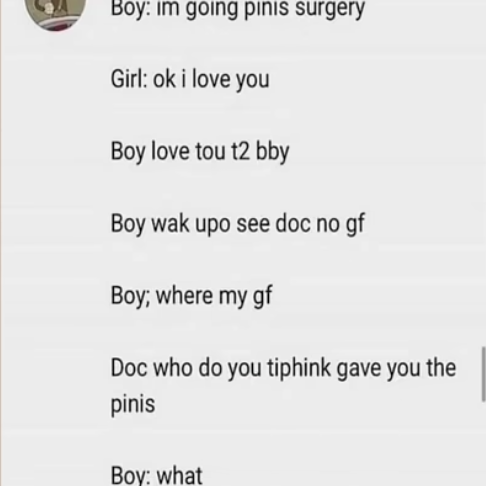Click the line 'Boy; where my gf'
Image resolution: width=486 pixels, height=486 pixels.
coord(192,296)
